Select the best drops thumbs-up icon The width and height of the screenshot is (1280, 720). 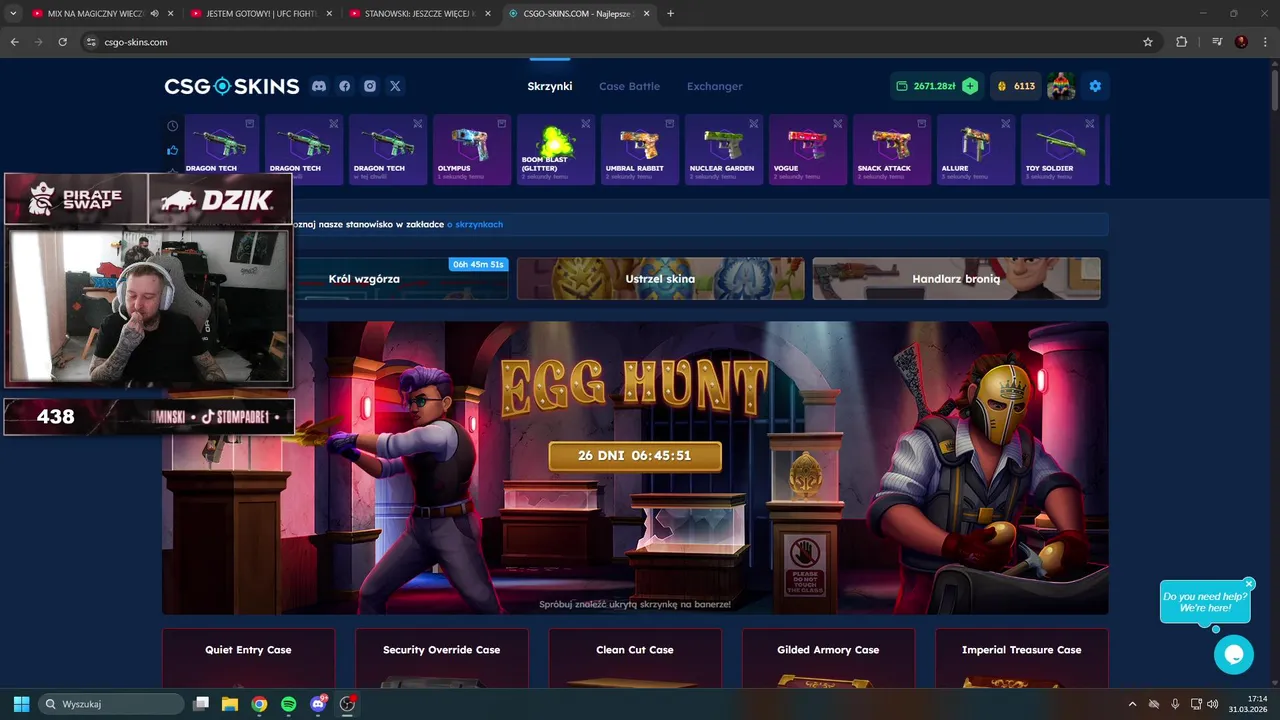point(173,150)
